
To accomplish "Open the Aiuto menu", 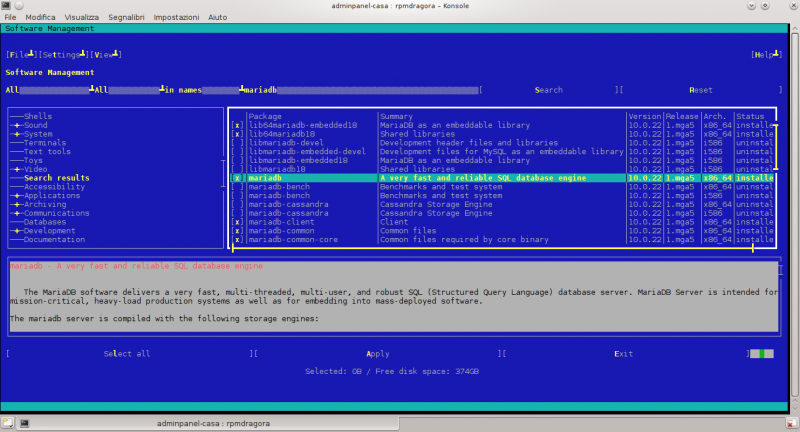I will pyautogui.click(x=217, y=17).
